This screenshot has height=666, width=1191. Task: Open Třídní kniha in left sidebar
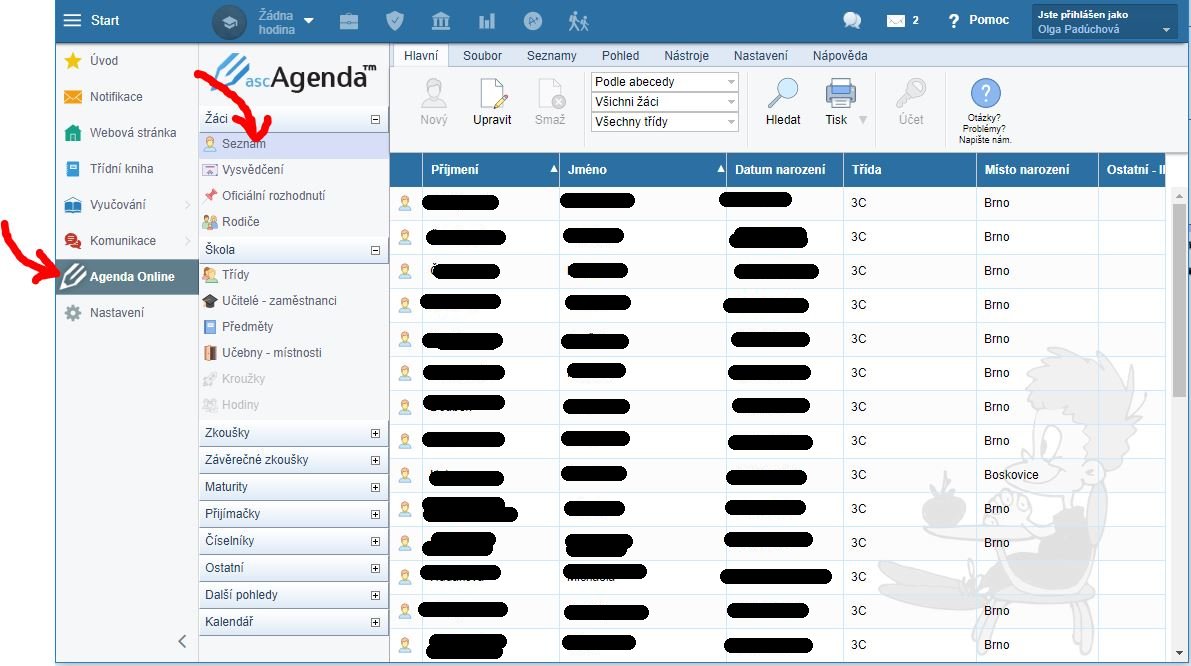click(x=121, y=169)
